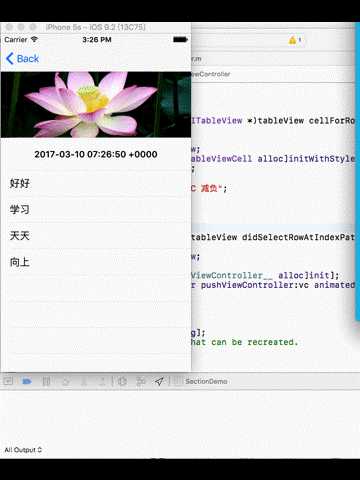Tap the Back button in the simulator
The height and width of the screenshot is (480, 360).
tap(22, 59)
